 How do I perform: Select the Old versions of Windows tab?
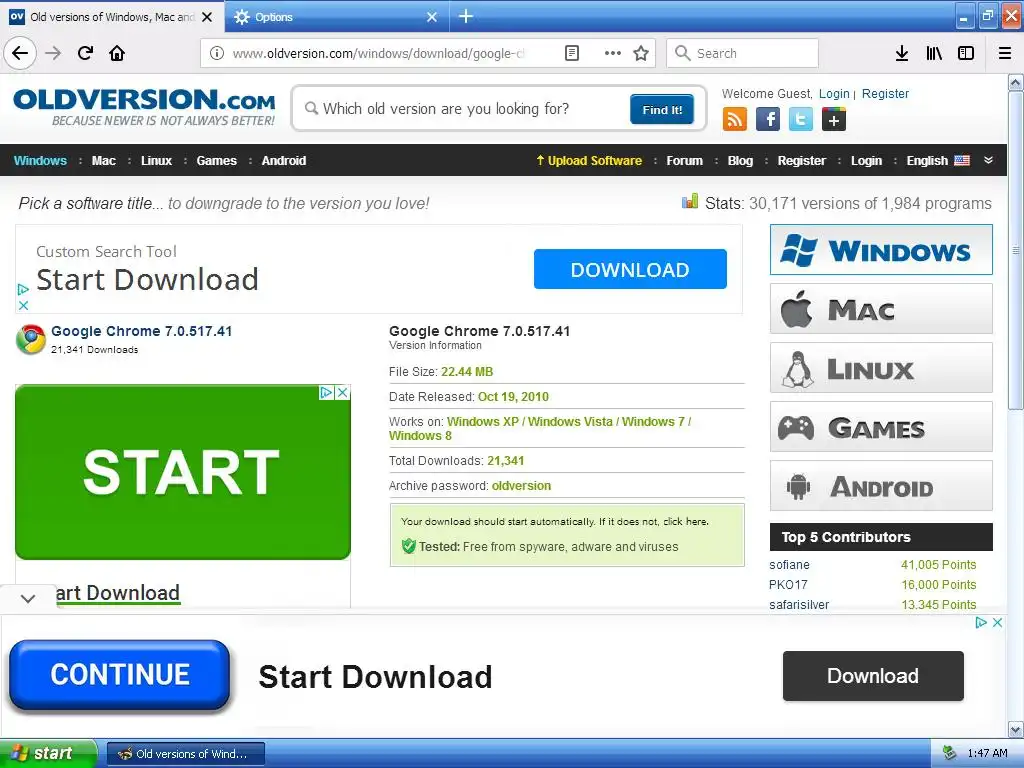[x=112, y=16]
